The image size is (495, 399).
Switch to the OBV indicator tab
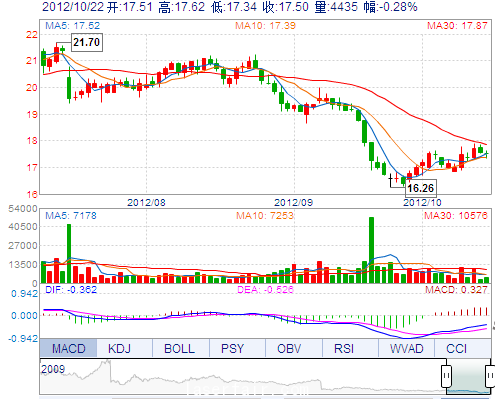289,348
